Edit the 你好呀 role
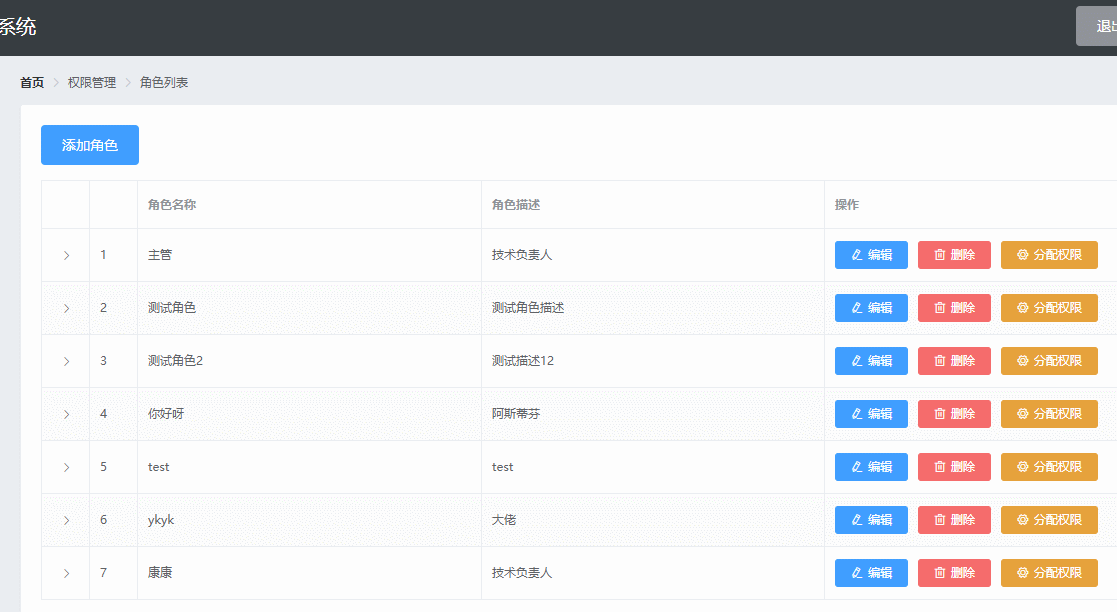Image resolution: width=1117 pixels, height=612 pixels. coord(871,413)
